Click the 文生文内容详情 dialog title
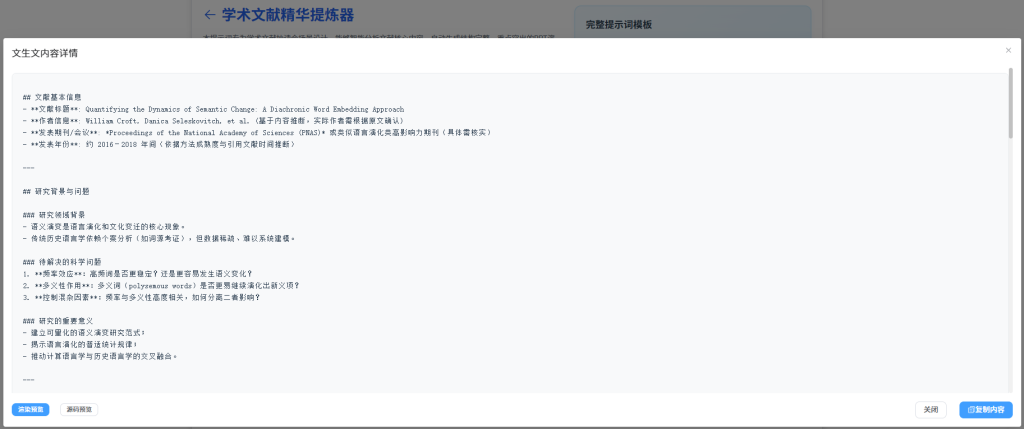 point(45,52)
